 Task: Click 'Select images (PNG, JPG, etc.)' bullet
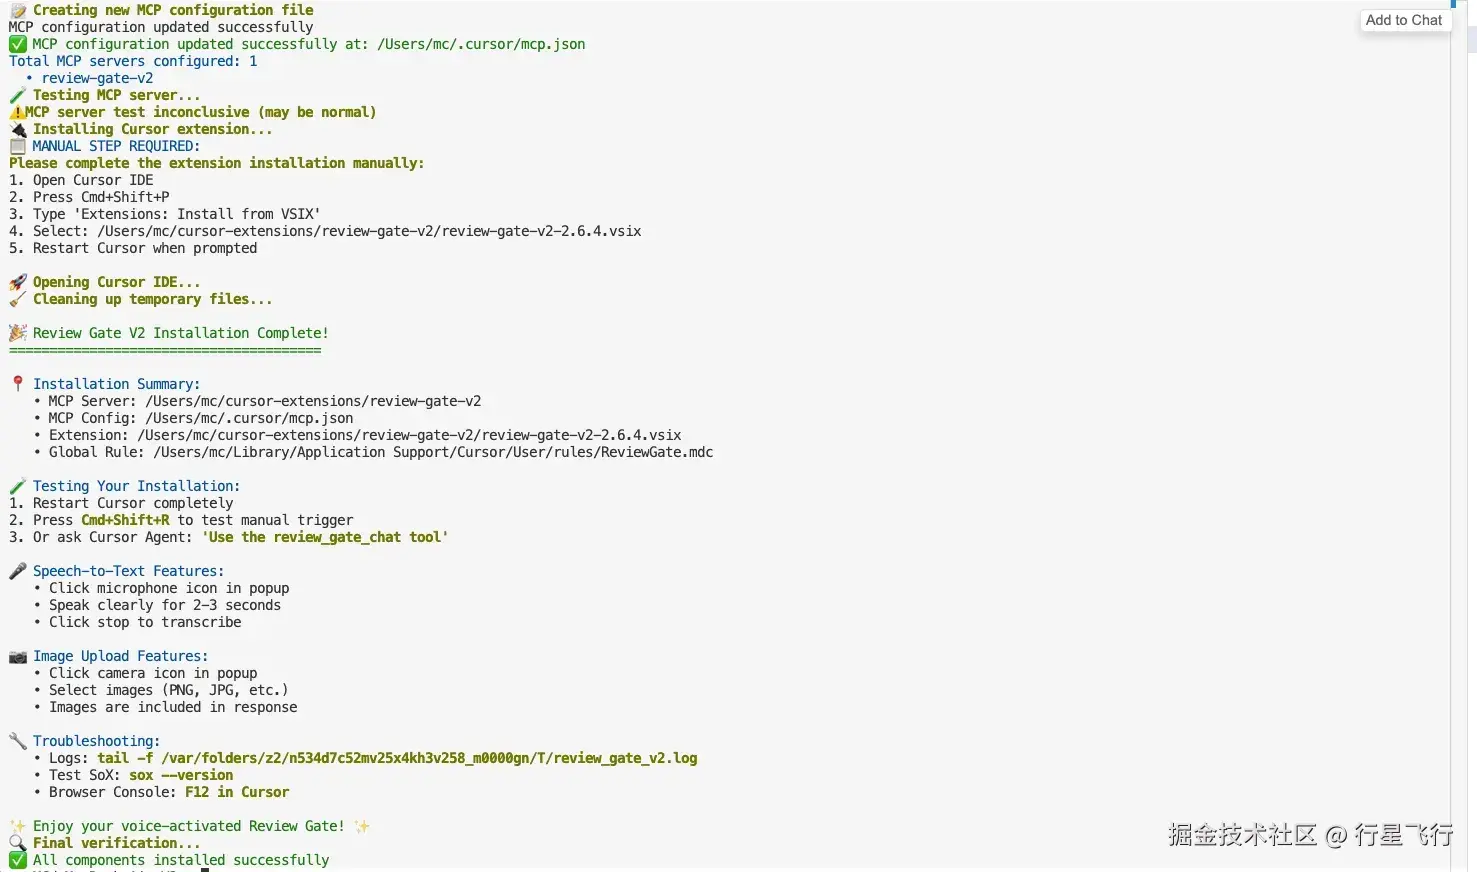pos(169,690)
